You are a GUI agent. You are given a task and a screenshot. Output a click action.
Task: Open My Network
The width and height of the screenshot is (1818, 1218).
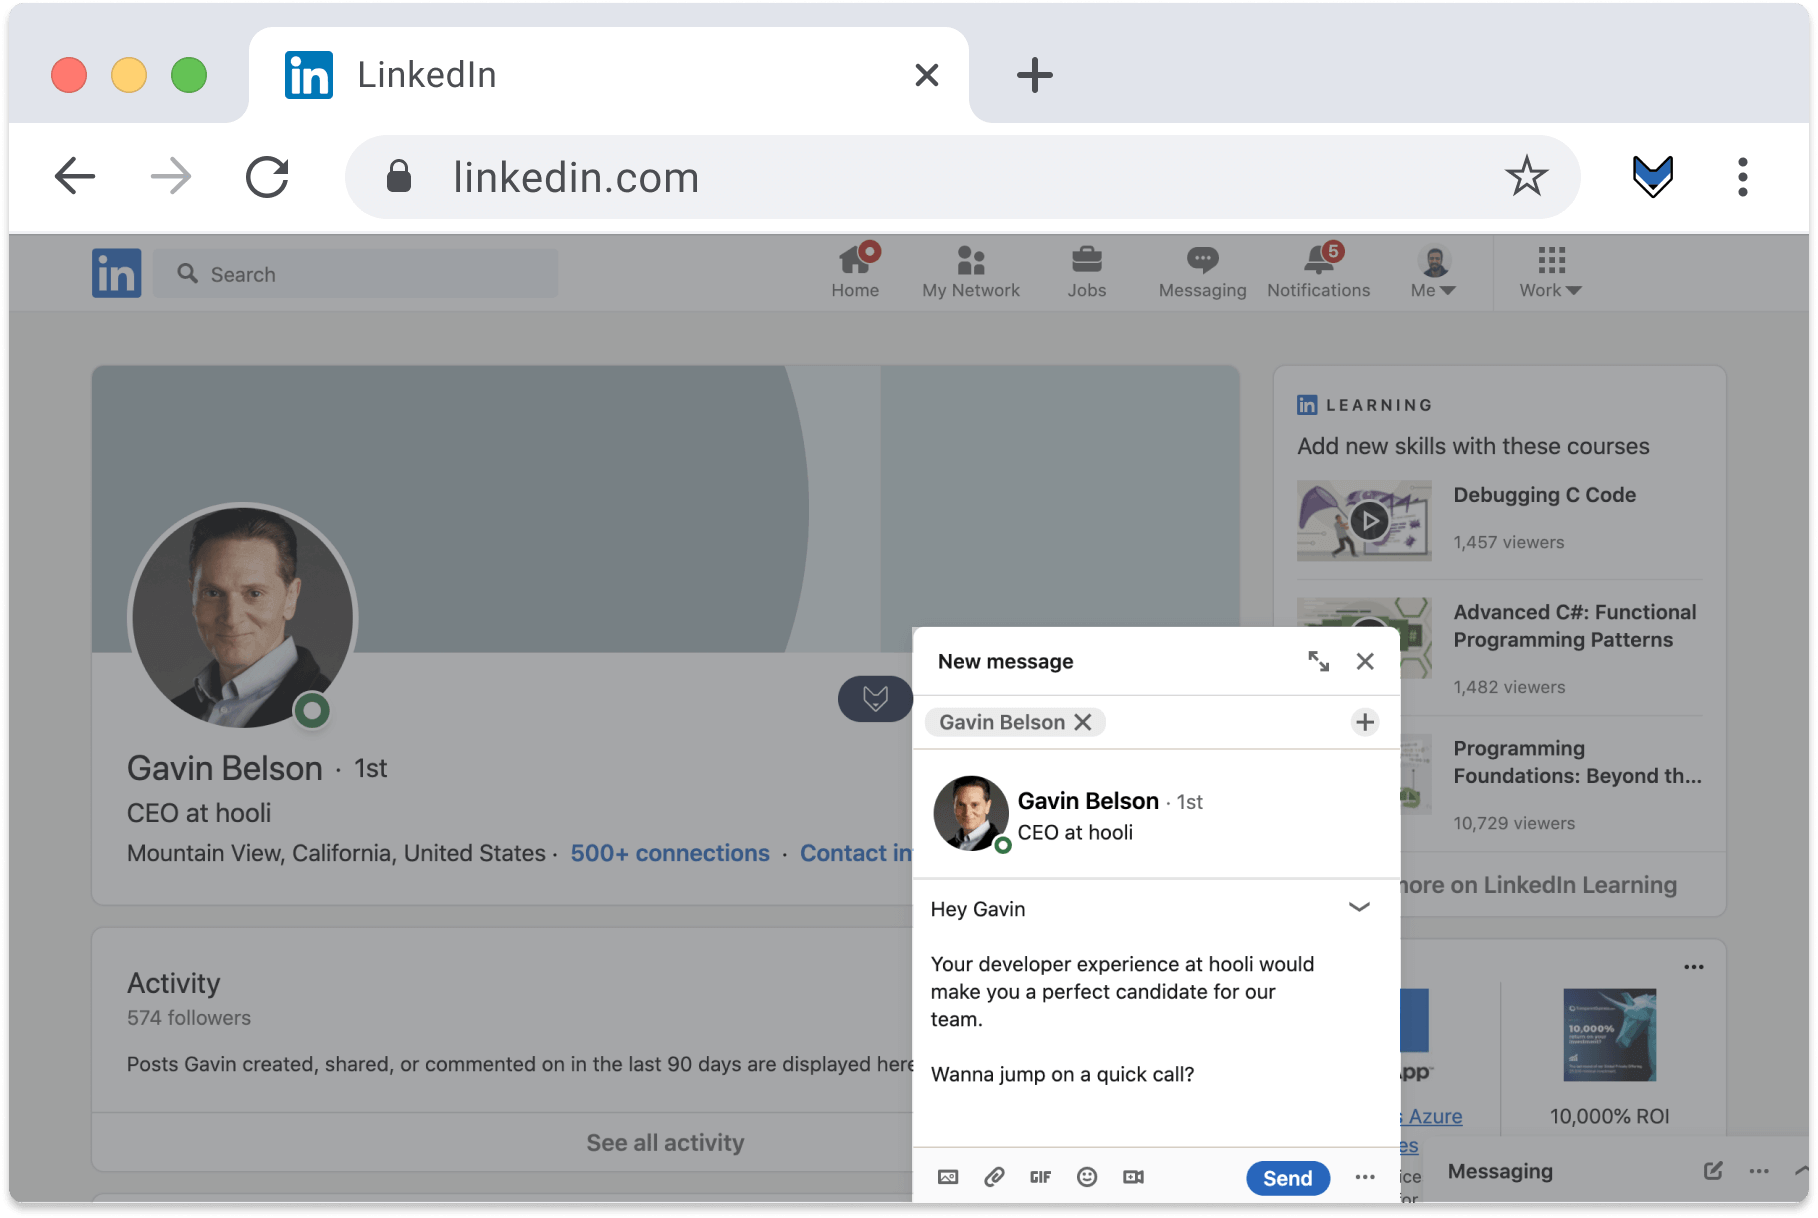[x=971, y=271]
